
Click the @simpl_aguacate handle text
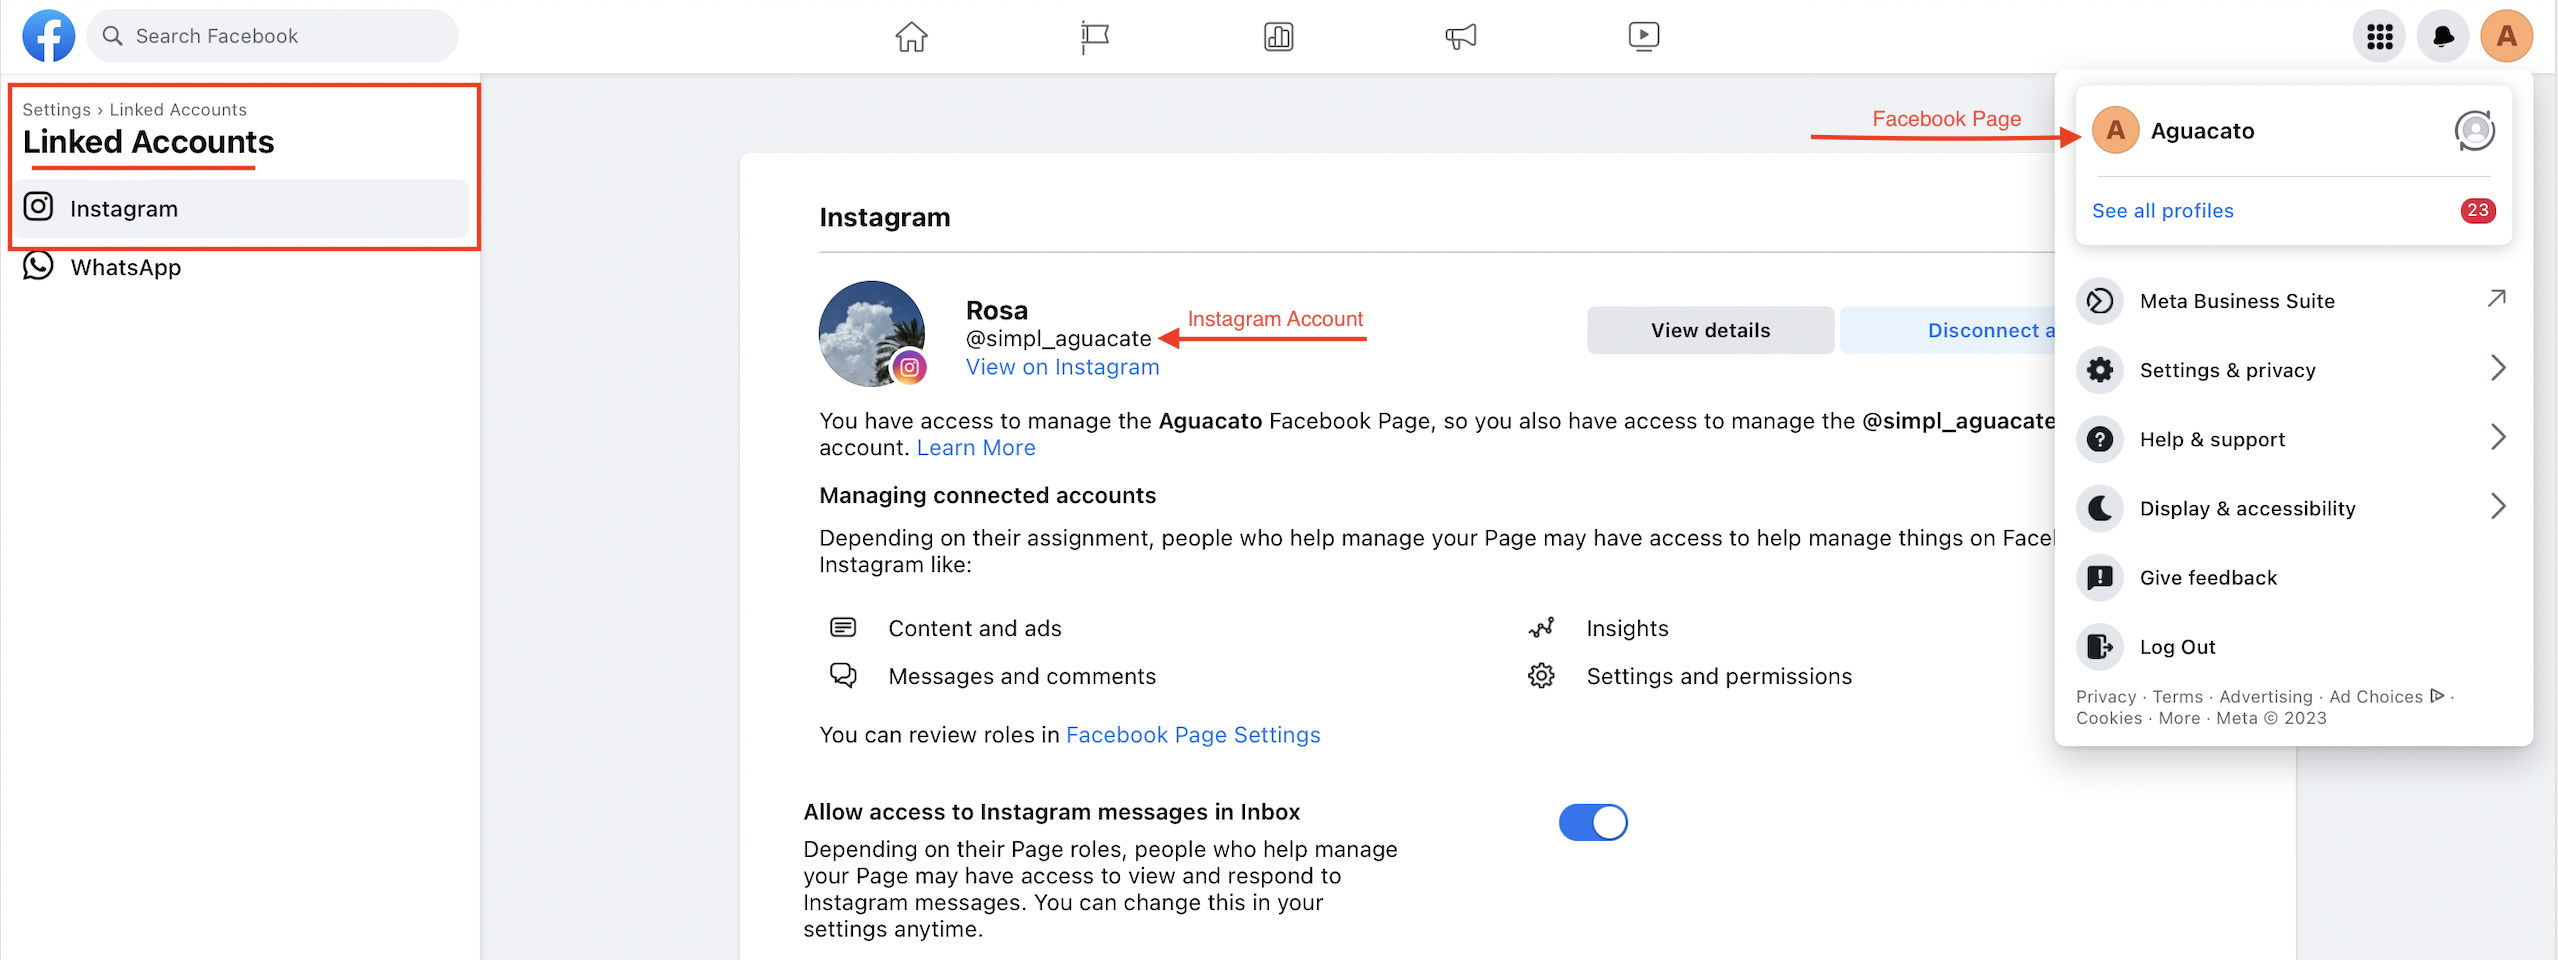(x=1058, y=339)
